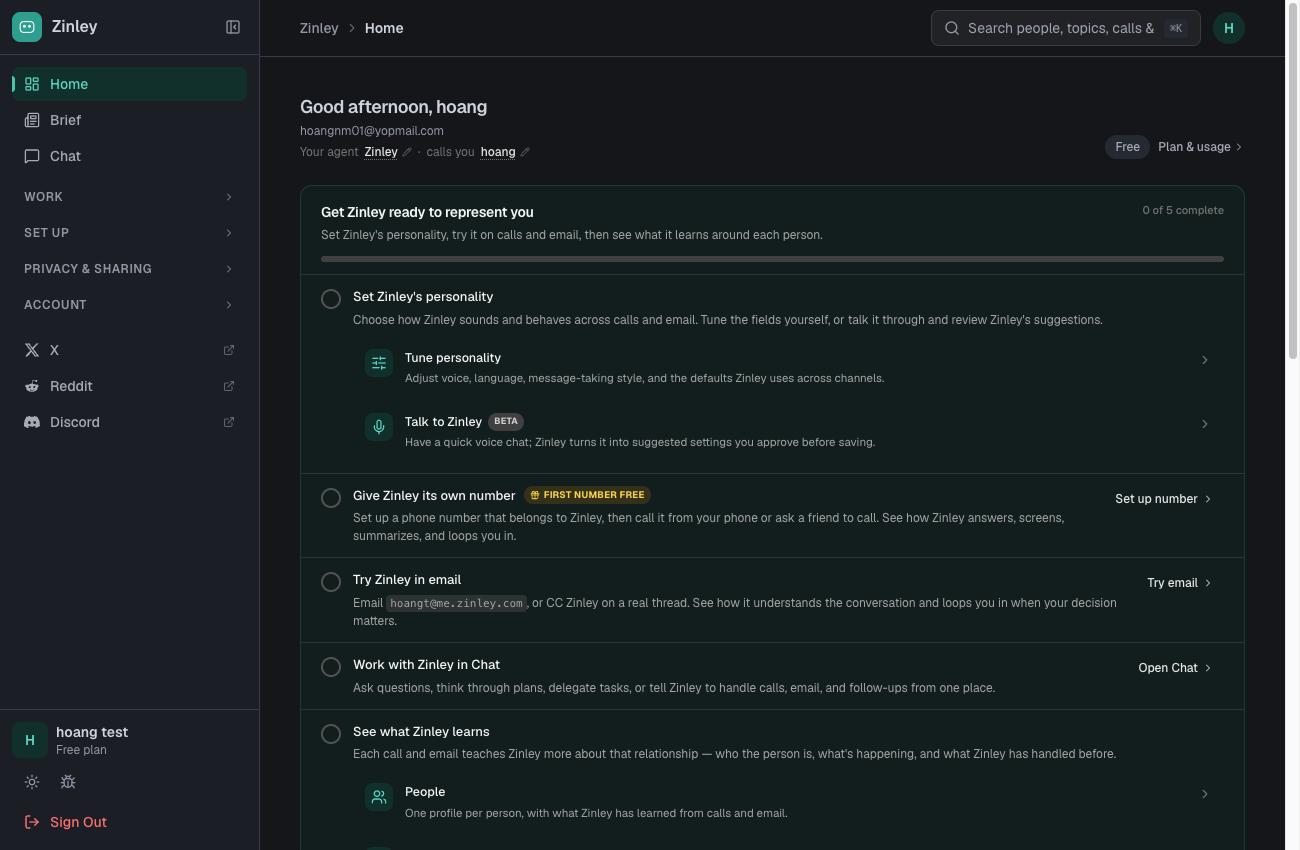Viewport: 1300px width, 850px height.
Task: Click 'Get Zinley ready to represent you' title
Action: (427, 212)
